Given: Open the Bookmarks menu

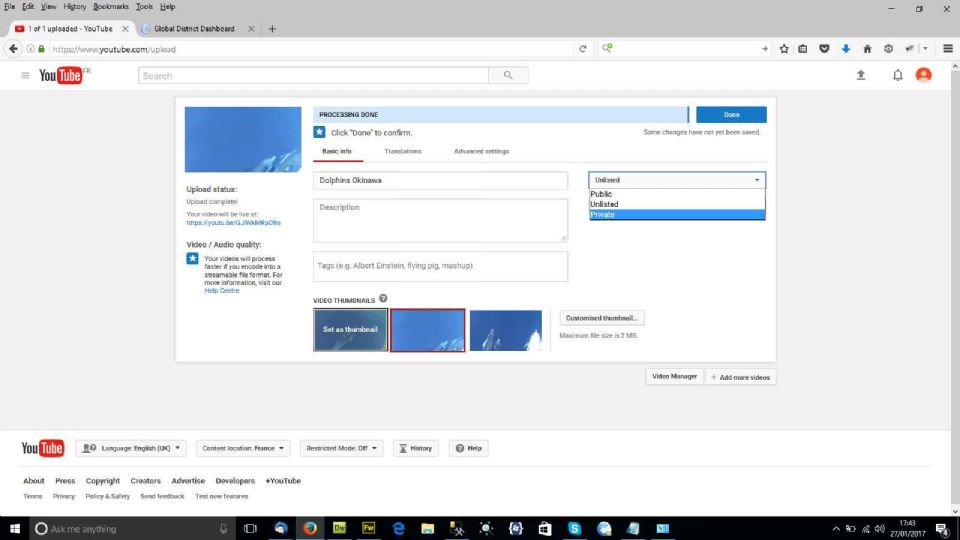Looking at the screenshot, I should coord(111,7).
